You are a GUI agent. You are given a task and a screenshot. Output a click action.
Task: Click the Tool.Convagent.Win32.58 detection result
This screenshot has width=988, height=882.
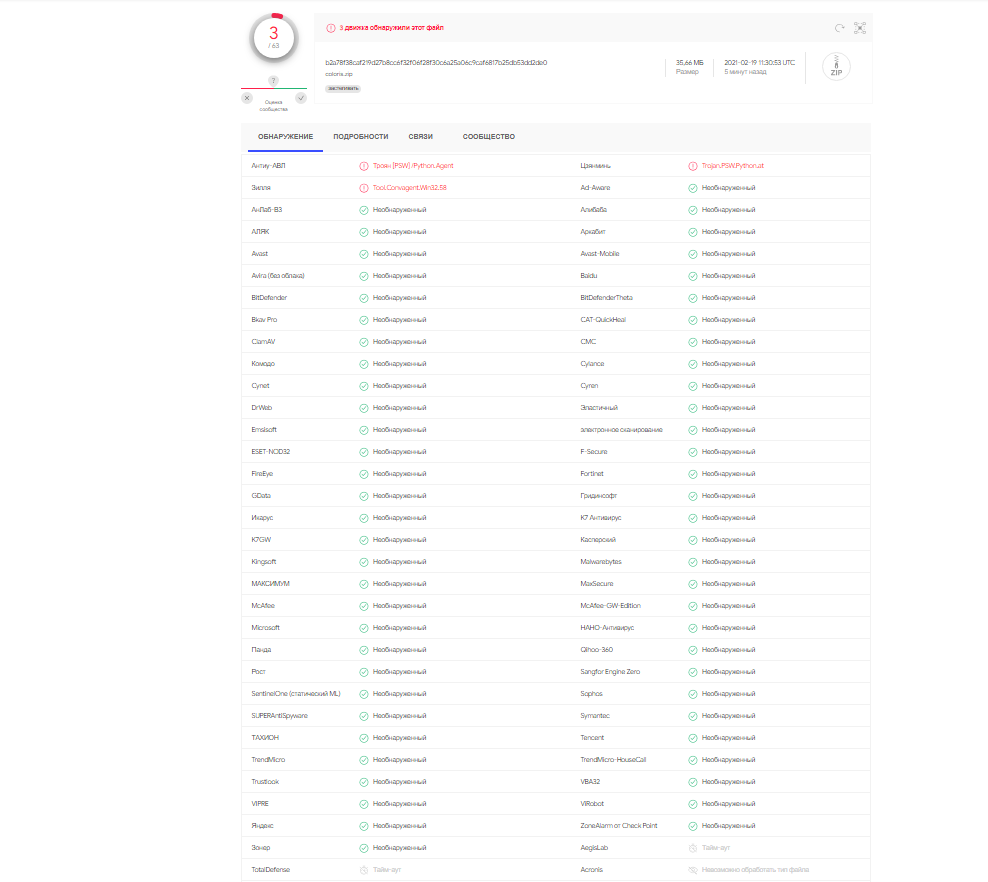(x=410, y=188)
